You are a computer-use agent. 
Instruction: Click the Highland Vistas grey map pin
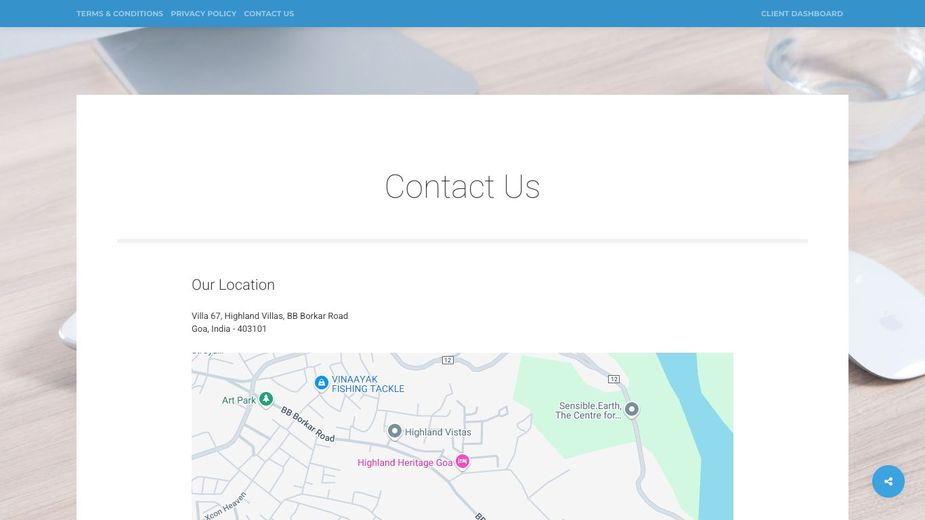tap(394, 432)
